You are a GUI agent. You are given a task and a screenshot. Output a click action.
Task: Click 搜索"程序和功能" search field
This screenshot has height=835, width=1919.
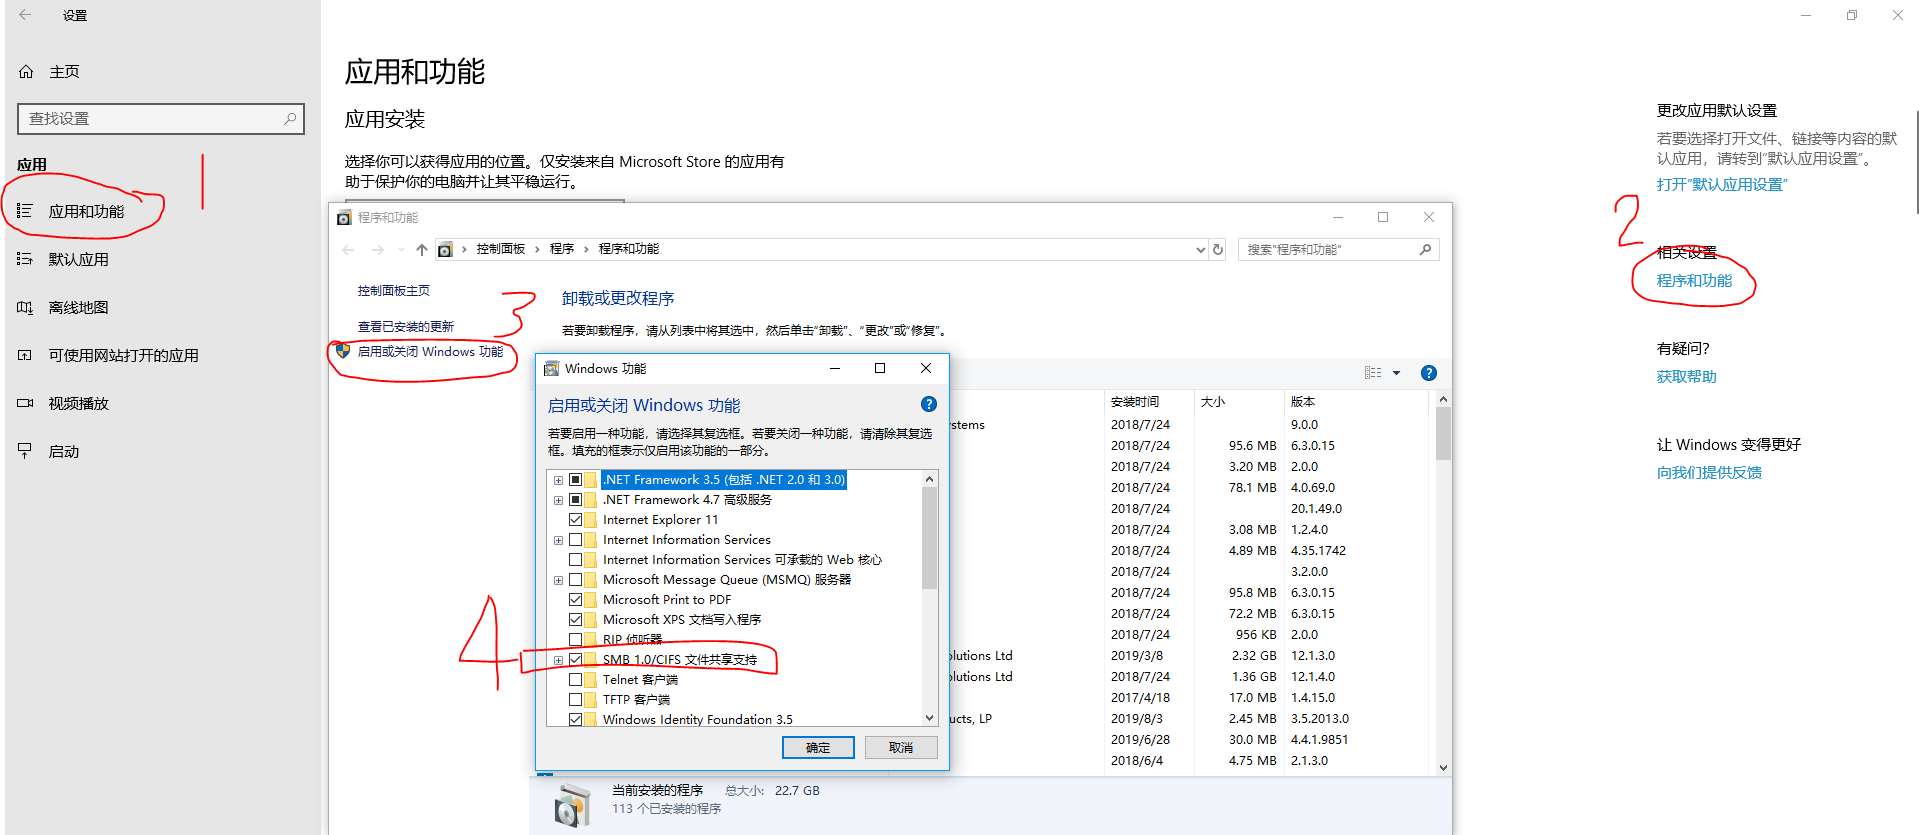tap(1338, 250)
